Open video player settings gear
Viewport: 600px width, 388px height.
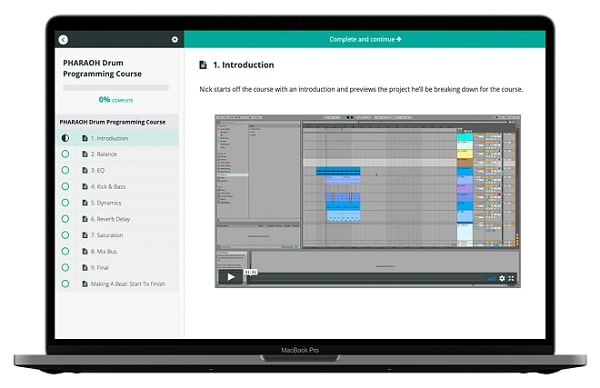pyautogui.click(x=502, y=278)
